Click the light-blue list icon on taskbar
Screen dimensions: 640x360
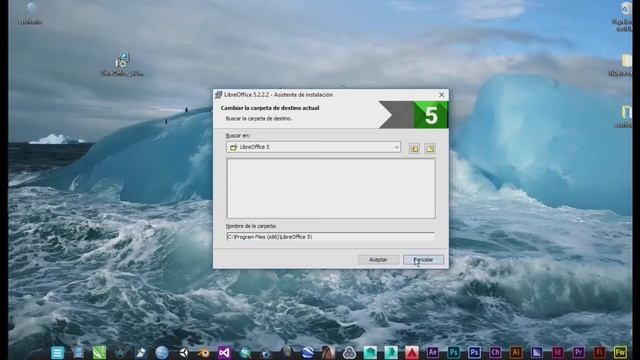coord(58,352)
